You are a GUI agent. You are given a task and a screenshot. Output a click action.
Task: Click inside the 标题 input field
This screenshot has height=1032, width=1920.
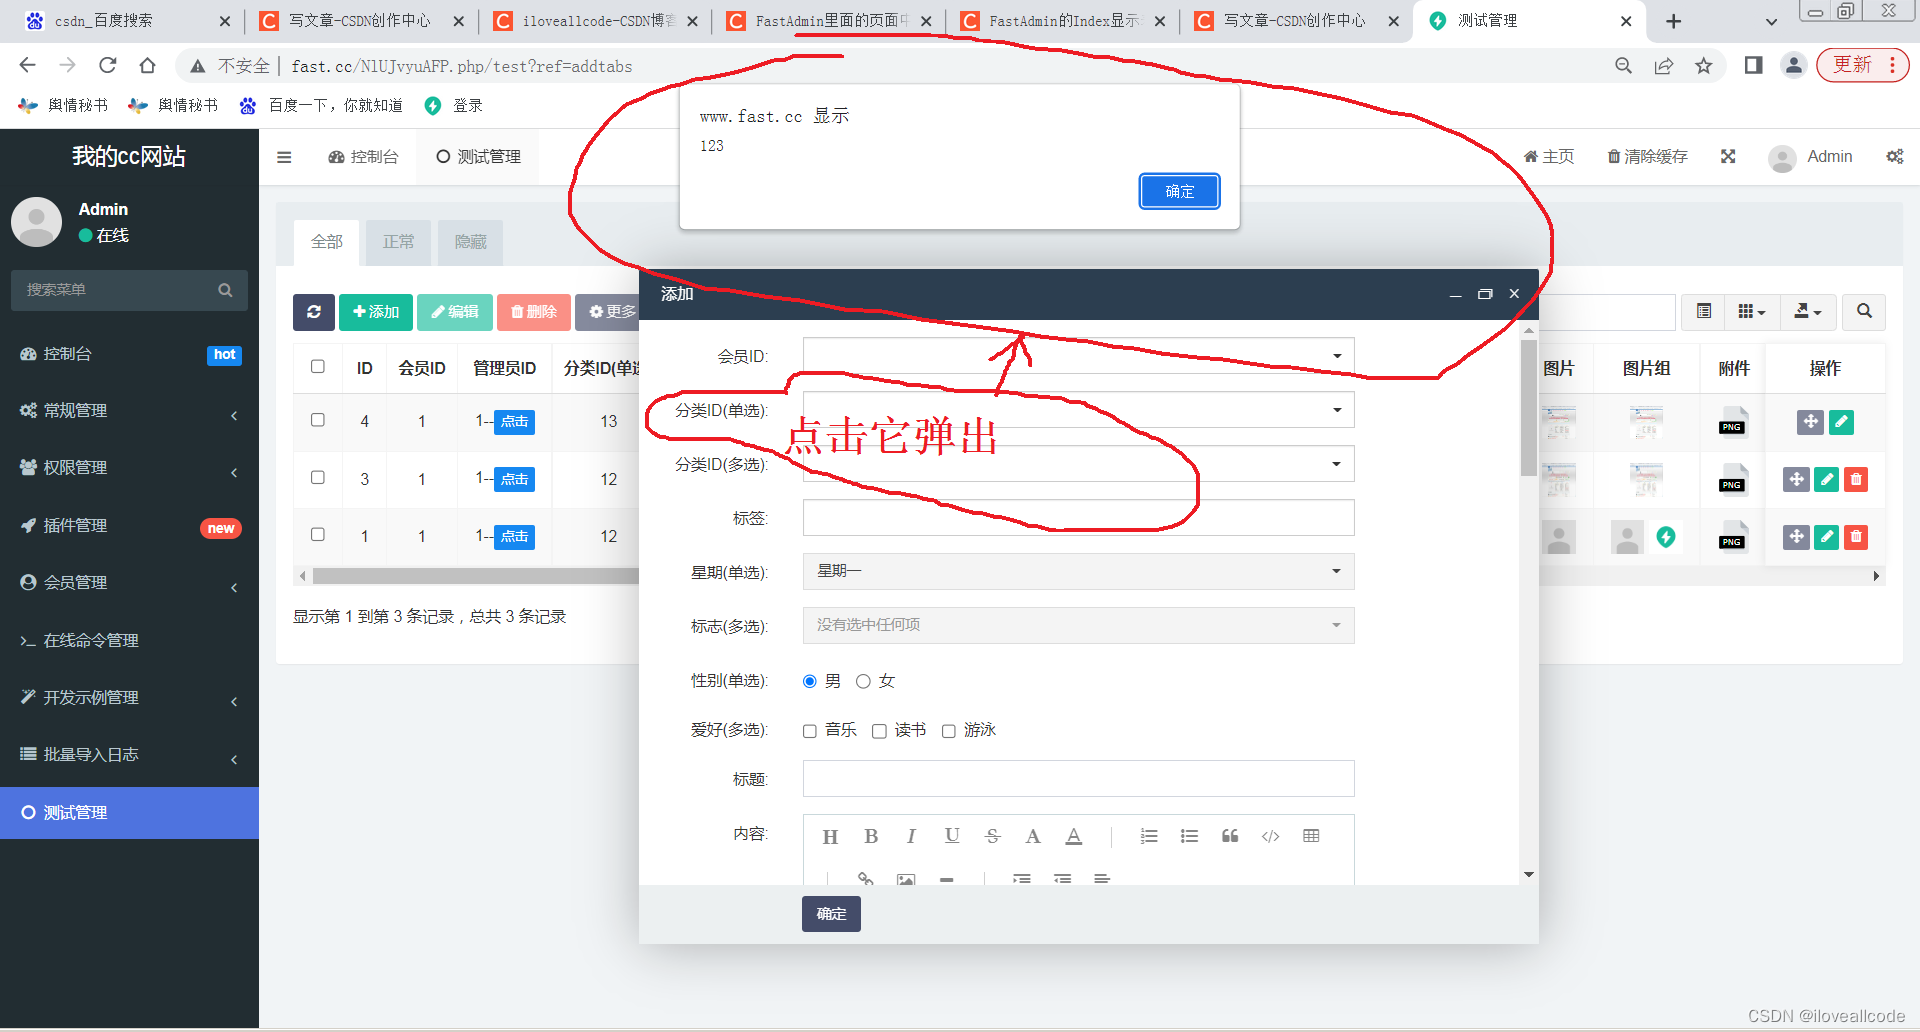point(1077,778)
